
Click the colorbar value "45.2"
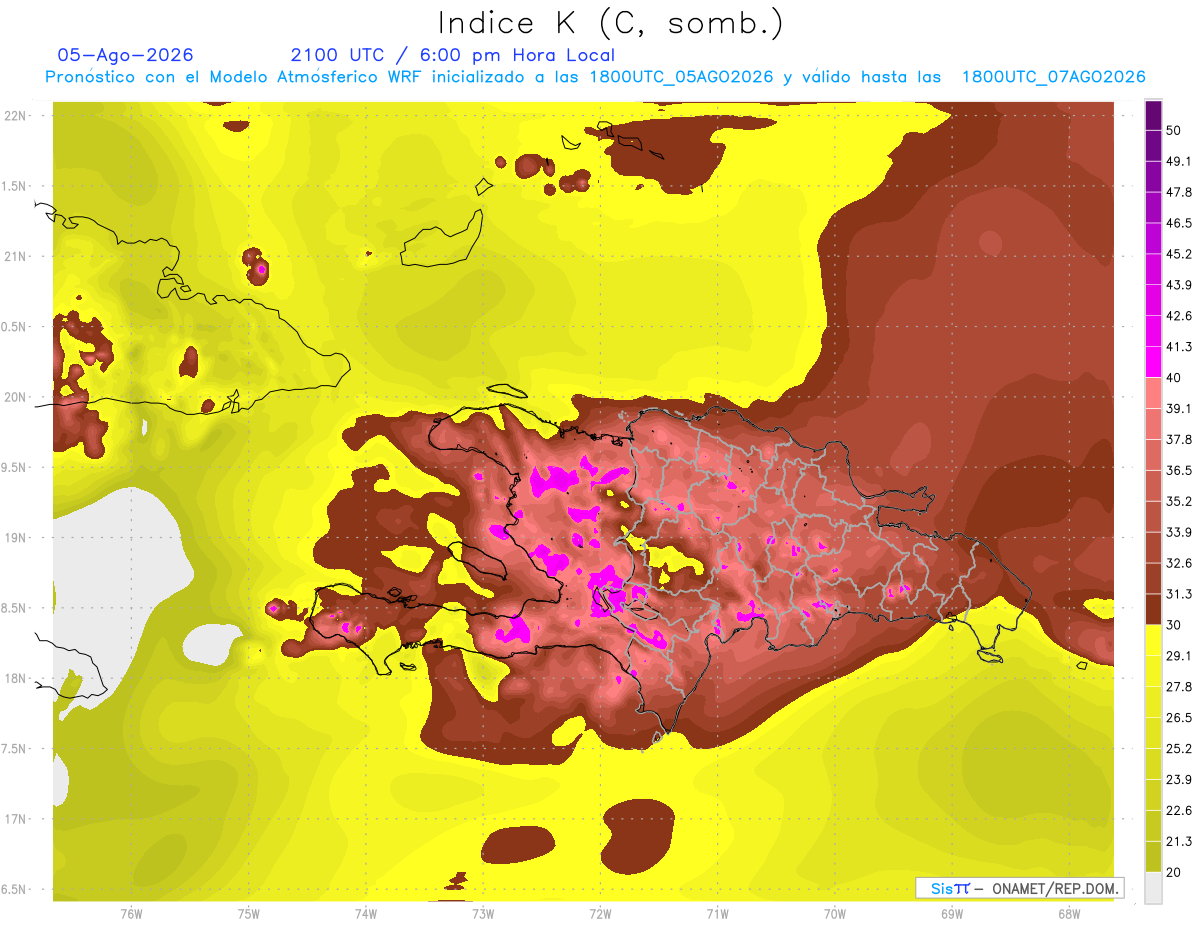(1179, 254)
